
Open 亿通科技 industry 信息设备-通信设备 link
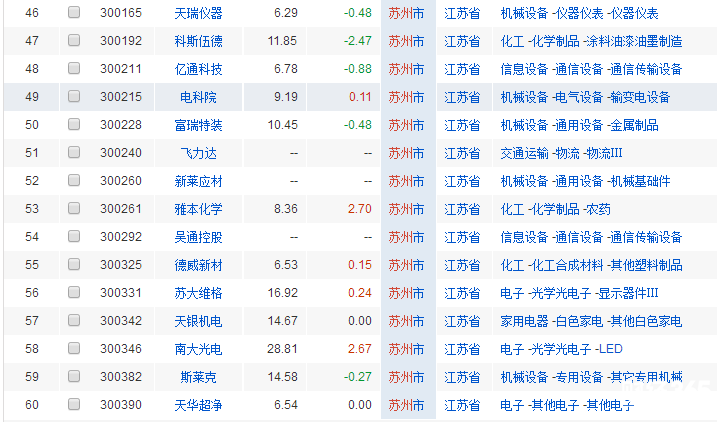(x=591, y=69)
